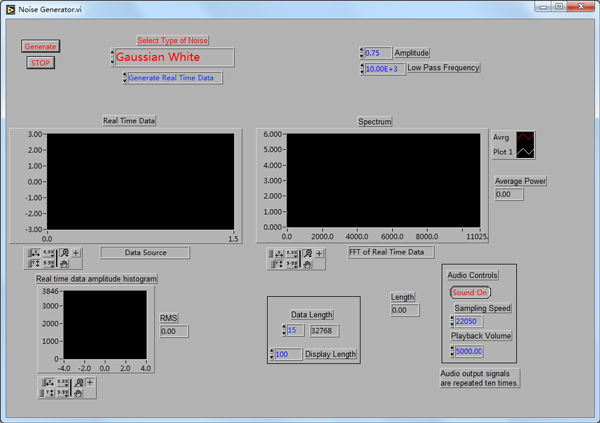Click Avrg plot legend line sample
The image size is (600, 423).
pyautogui.click(x=526, y=137)
